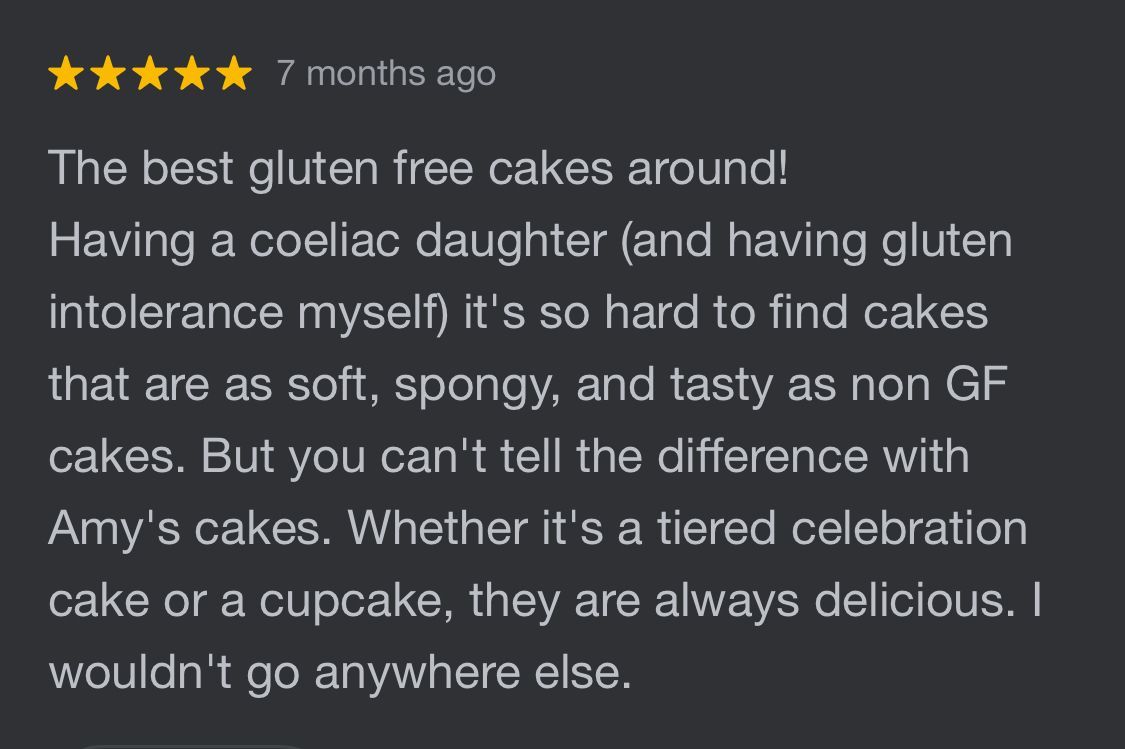The image size is (1125, 749).
Task: Click the fifth and last rating star
Action: tap(234, 74)
